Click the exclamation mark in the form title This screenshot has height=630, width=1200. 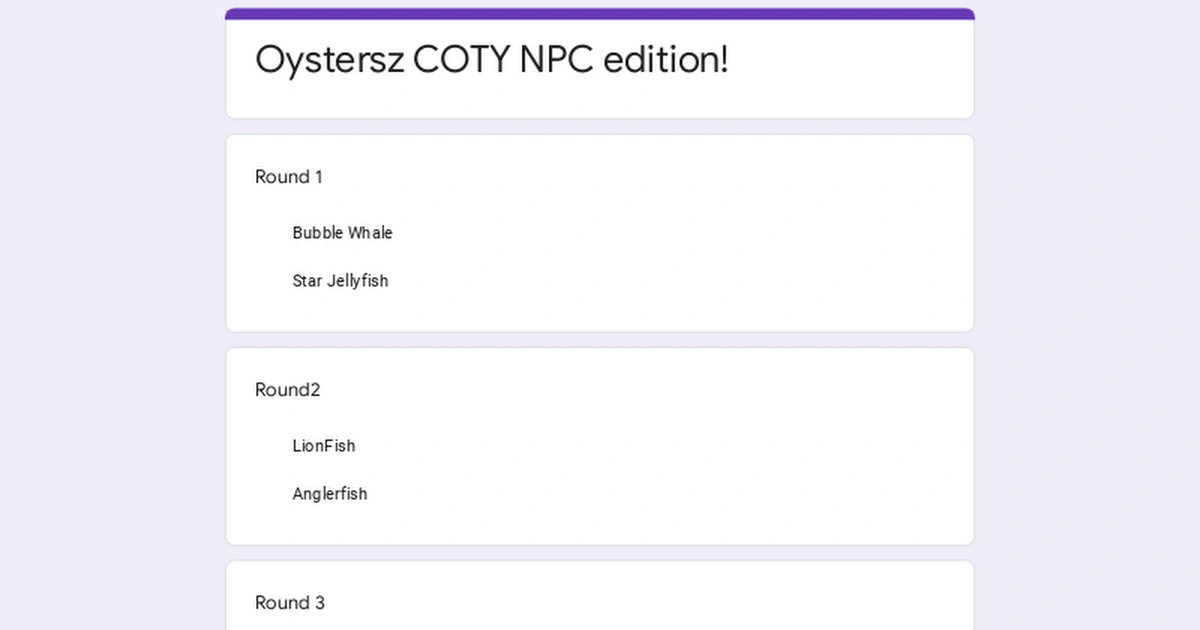click(x=723, y=59)
